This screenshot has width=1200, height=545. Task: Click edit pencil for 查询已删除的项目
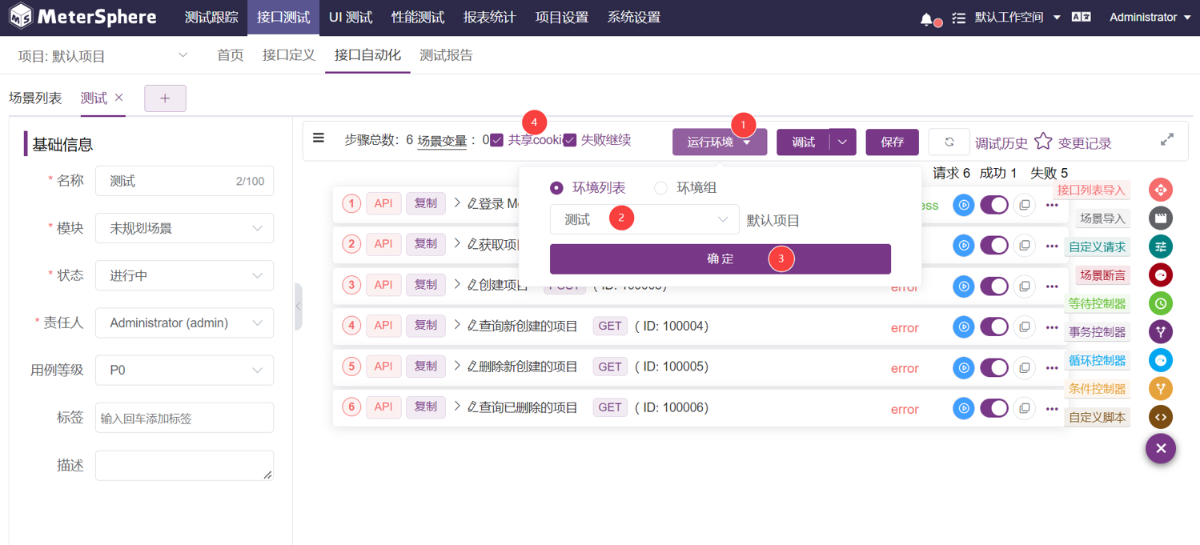tap(472, 407)
